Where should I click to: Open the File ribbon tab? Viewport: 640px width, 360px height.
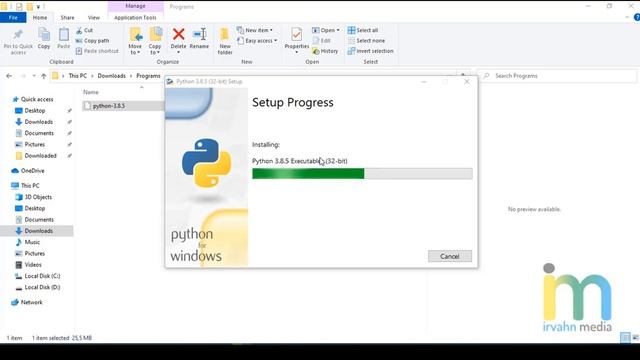(13, 18)
